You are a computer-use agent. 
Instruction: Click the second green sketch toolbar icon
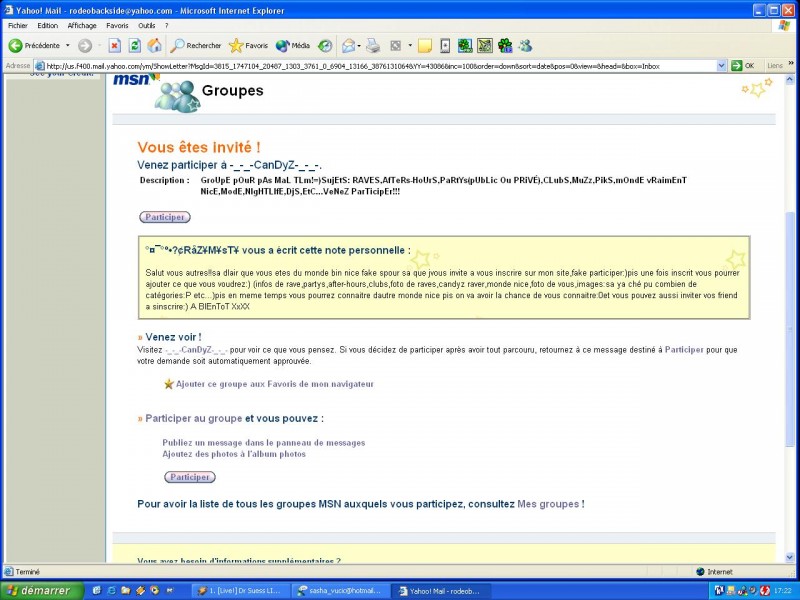click(x=485, y=46)
